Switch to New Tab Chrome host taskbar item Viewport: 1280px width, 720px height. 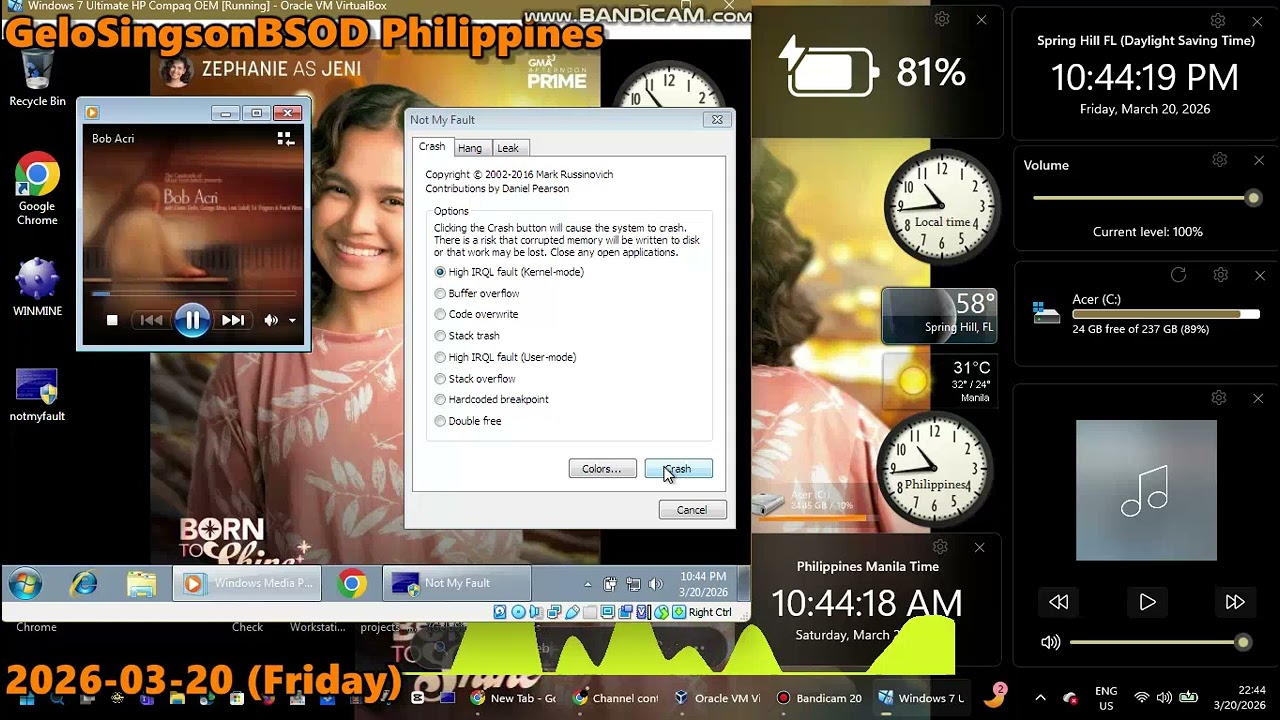click(x=512, y=698)
